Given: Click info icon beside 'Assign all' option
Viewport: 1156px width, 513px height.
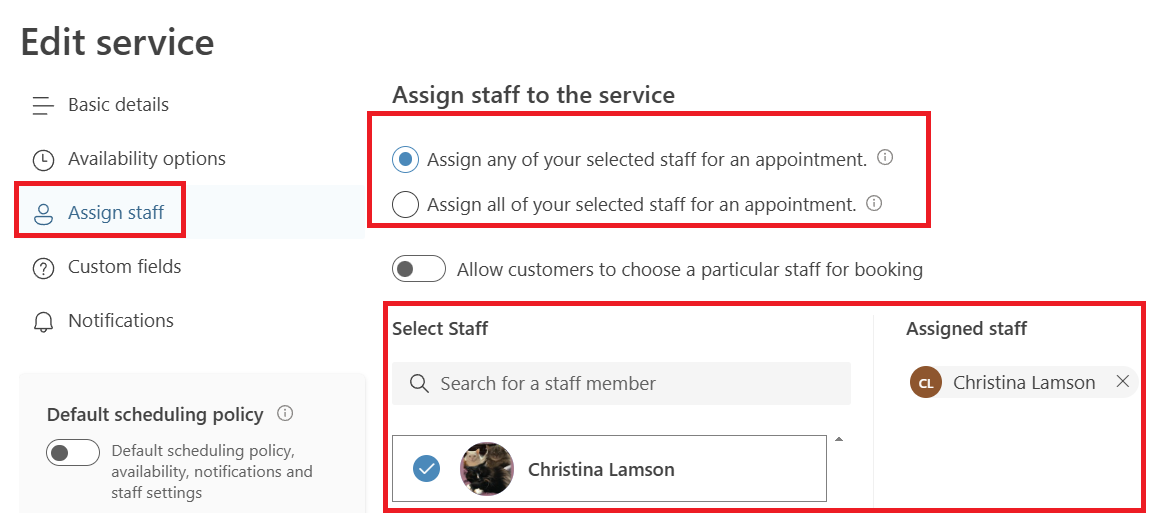Looking at the screenshot, I should click(x=874, y=204).
